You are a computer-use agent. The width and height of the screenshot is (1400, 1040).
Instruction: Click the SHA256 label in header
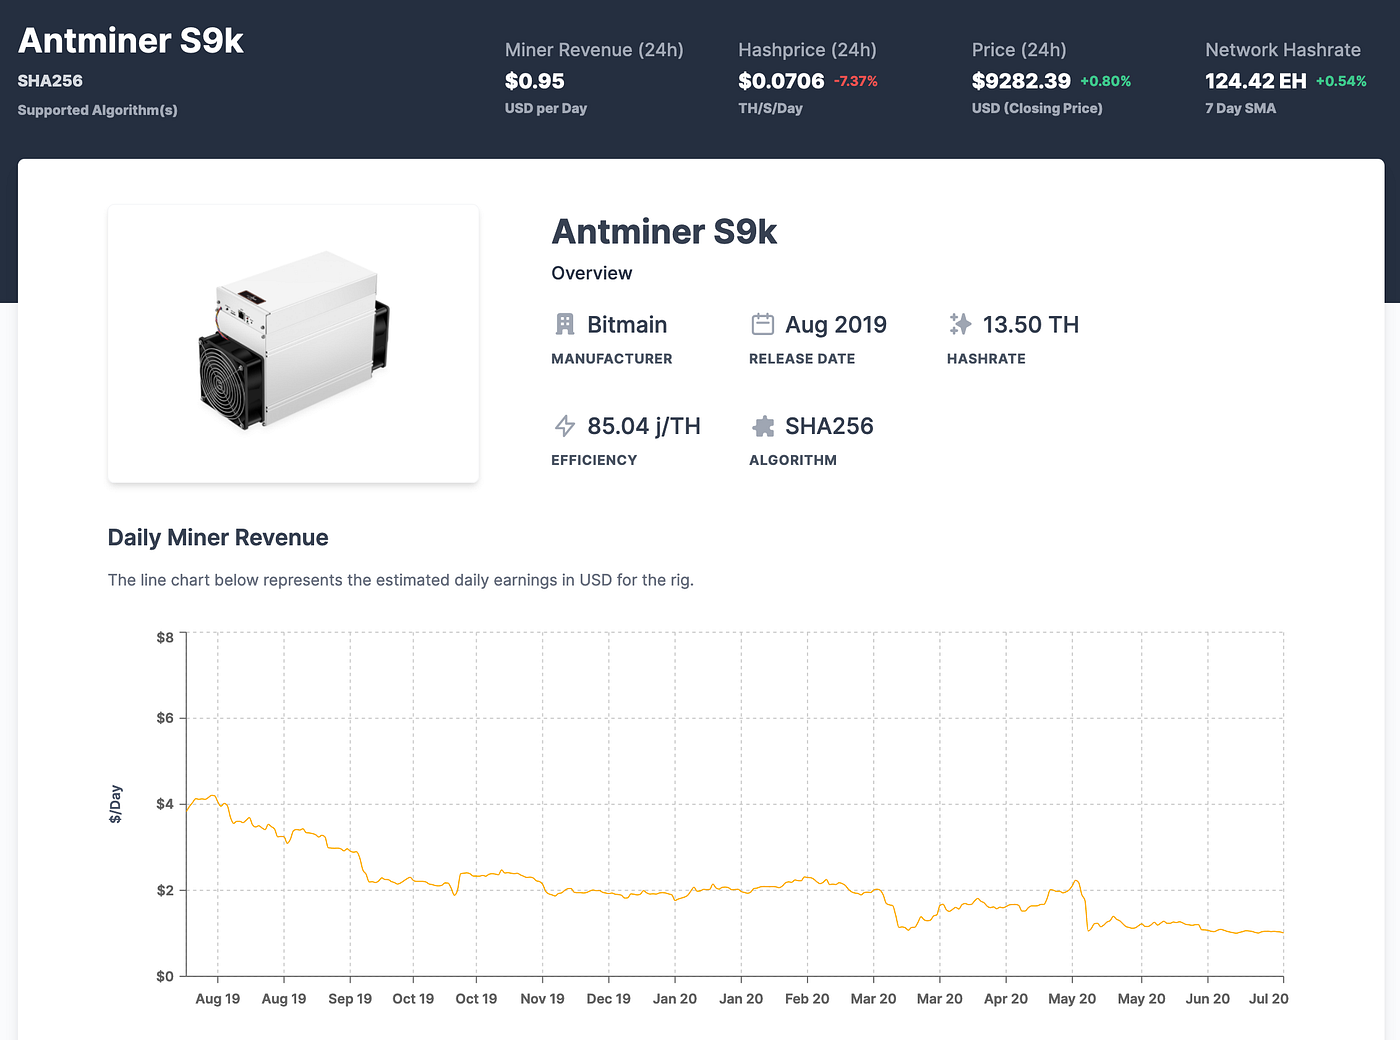pyautogui.click(x=50, y=81)
